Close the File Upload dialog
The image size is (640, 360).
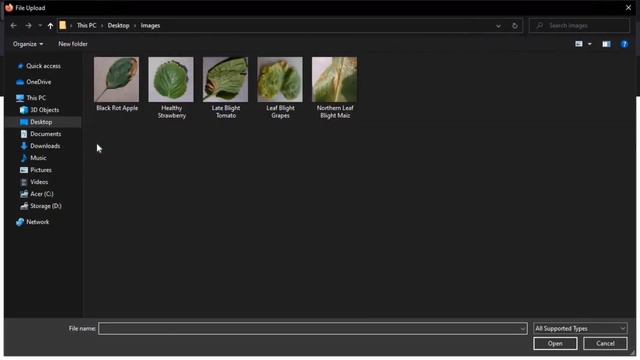point(628,8)
